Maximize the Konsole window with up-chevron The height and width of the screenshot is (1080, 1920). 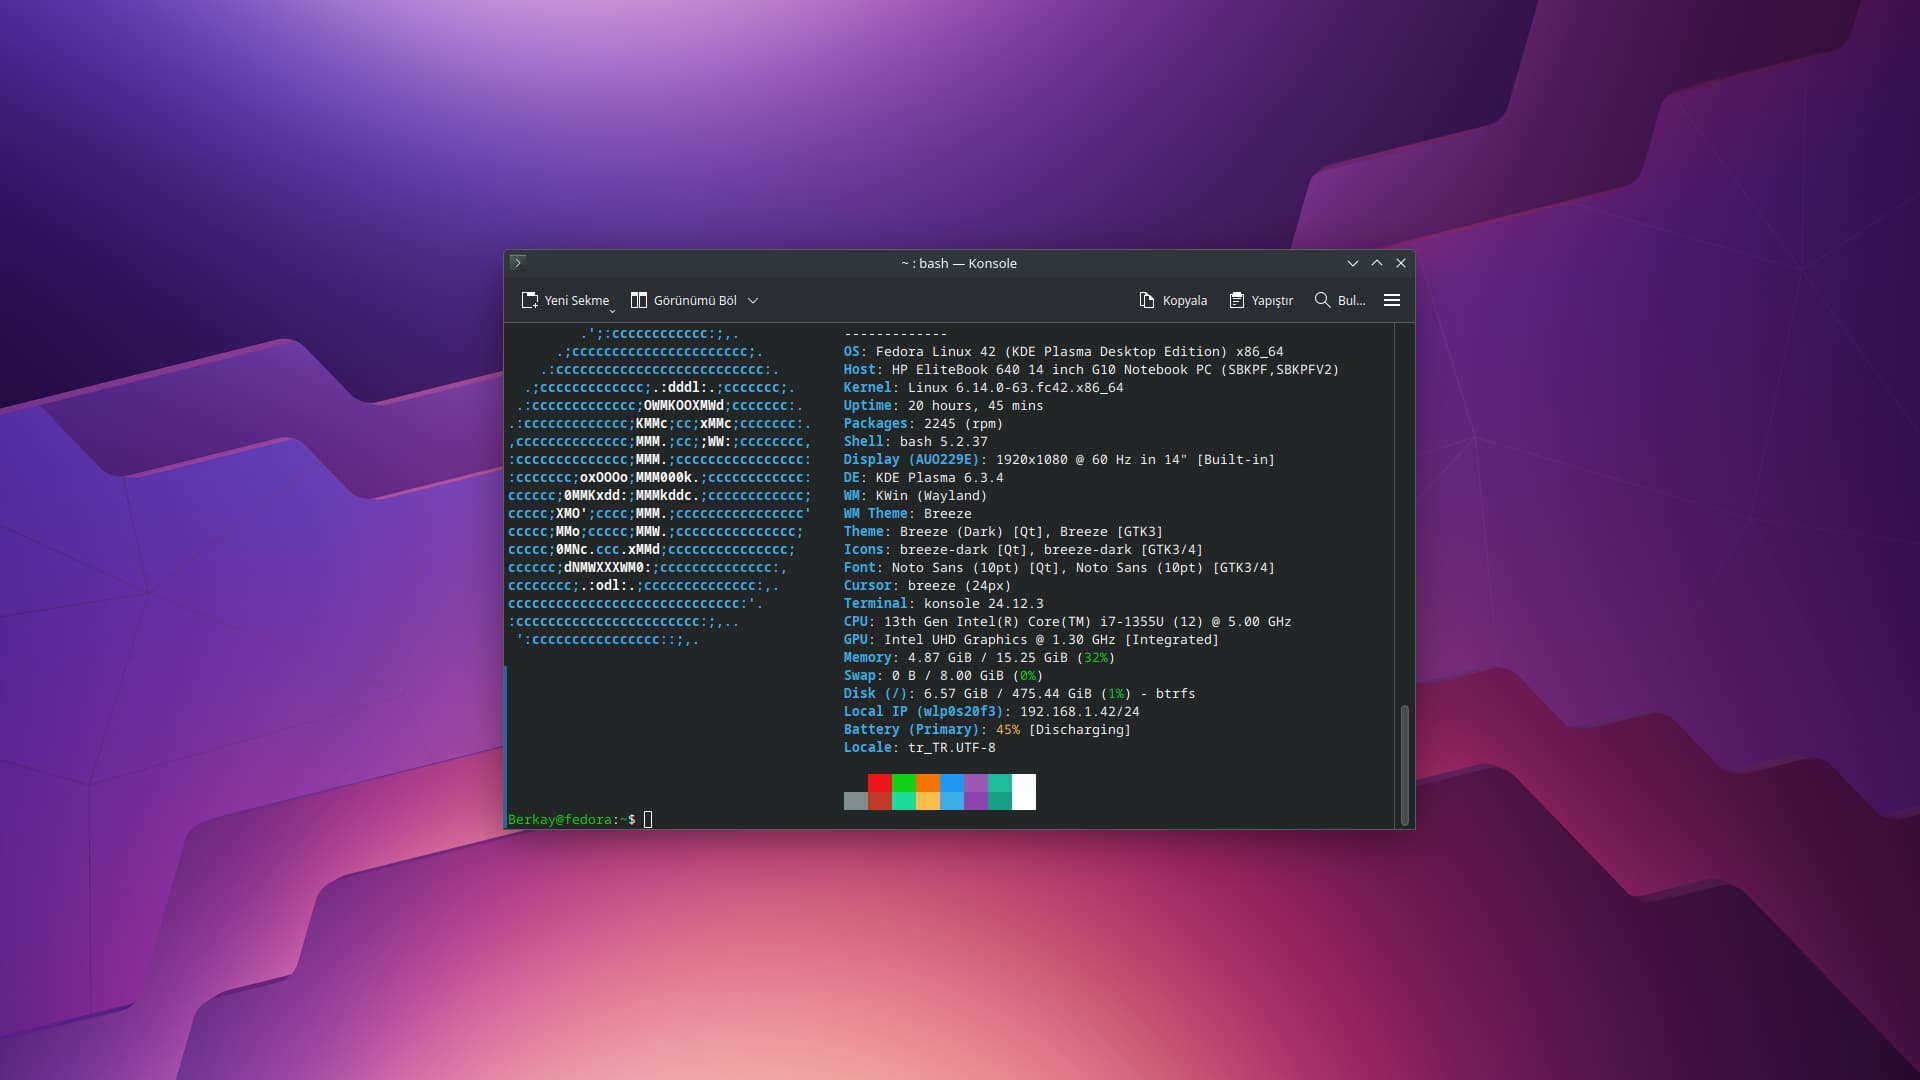coord(1377,263)
